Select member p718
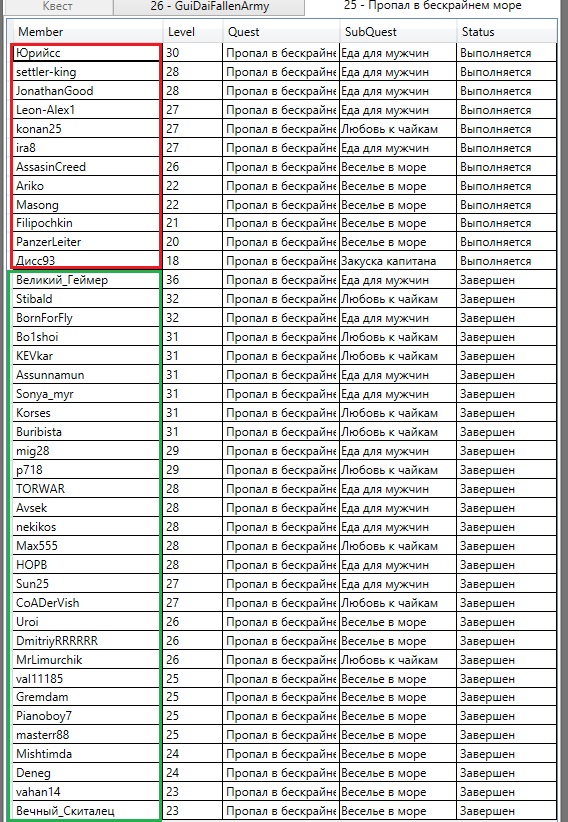568x822 pixels. [x=86, y=470]
